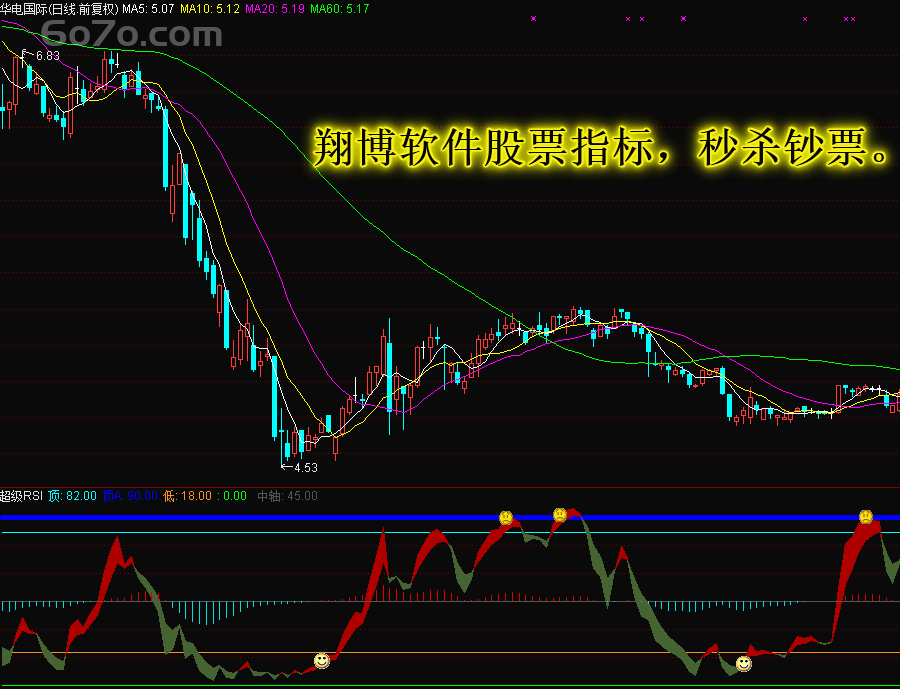
Task: Click the 顶: 82.00 indicator value
Action: click(72, 496)
